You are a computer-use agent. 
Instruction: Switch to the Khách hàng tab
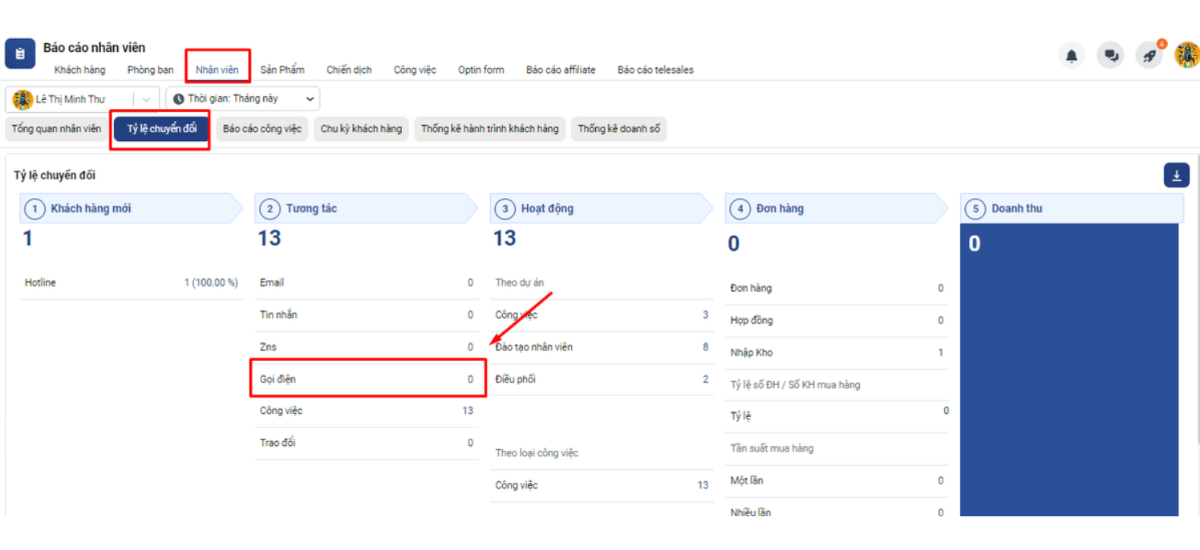point(80,70)
